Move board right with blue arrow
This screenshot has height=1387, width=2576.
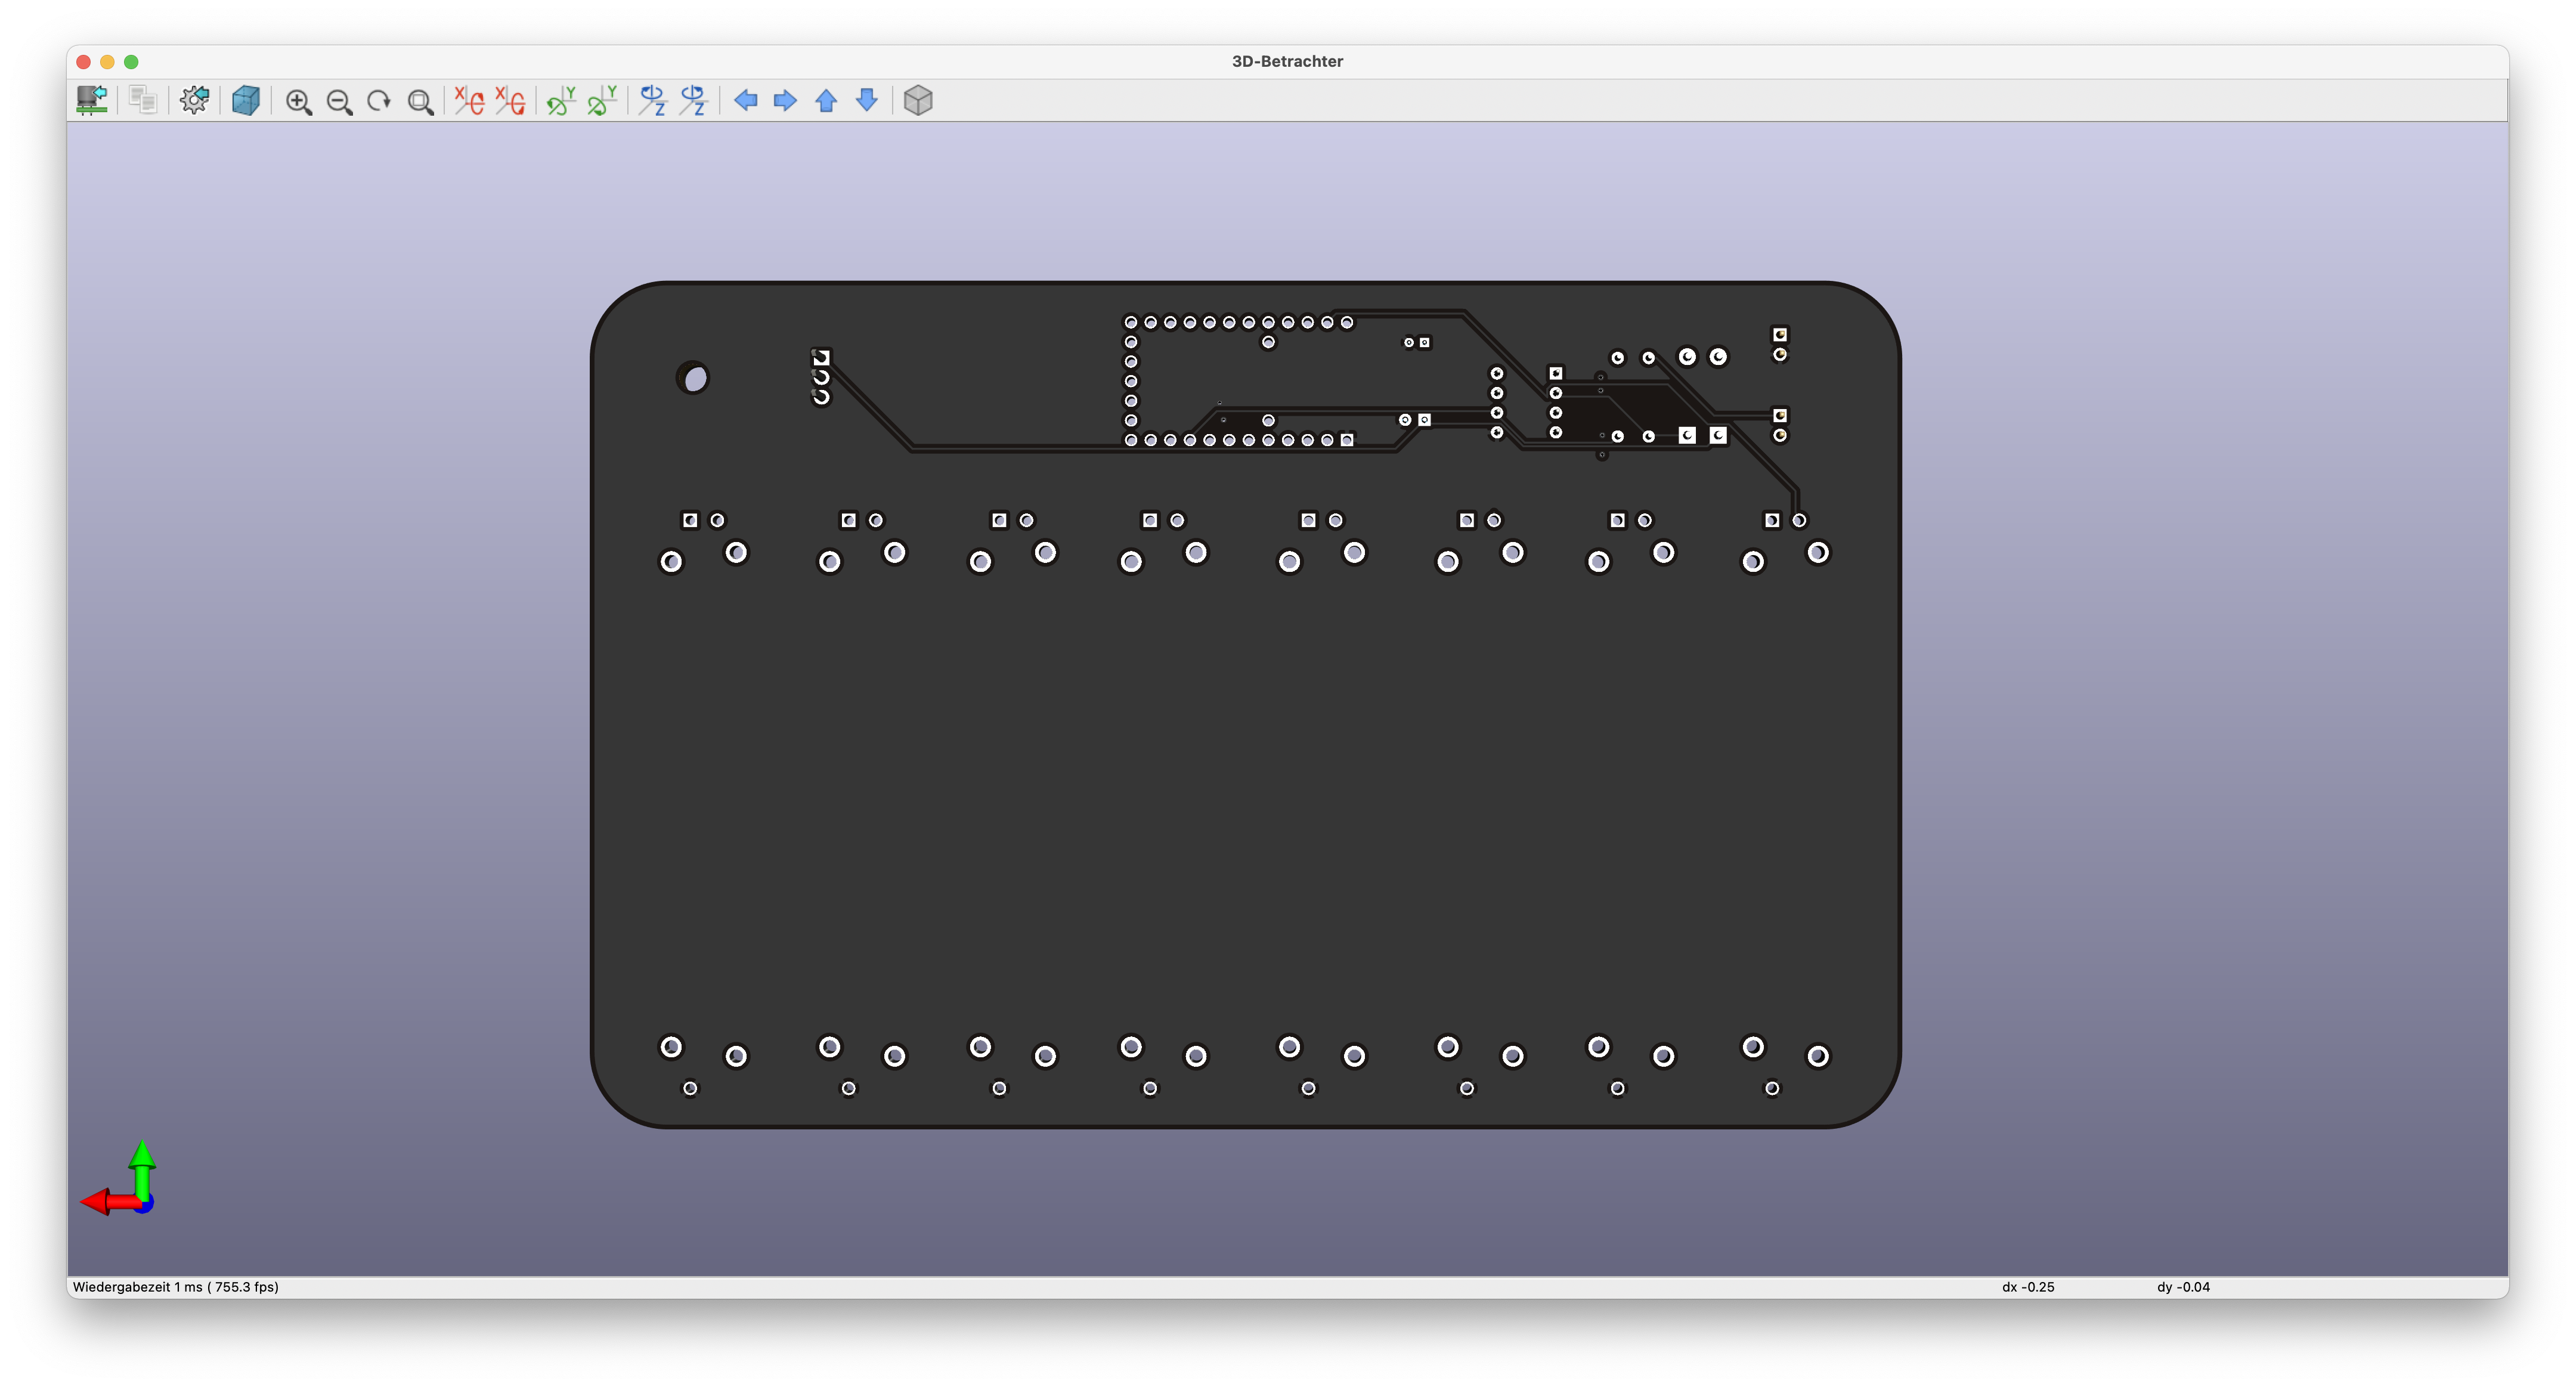point(785,100)
